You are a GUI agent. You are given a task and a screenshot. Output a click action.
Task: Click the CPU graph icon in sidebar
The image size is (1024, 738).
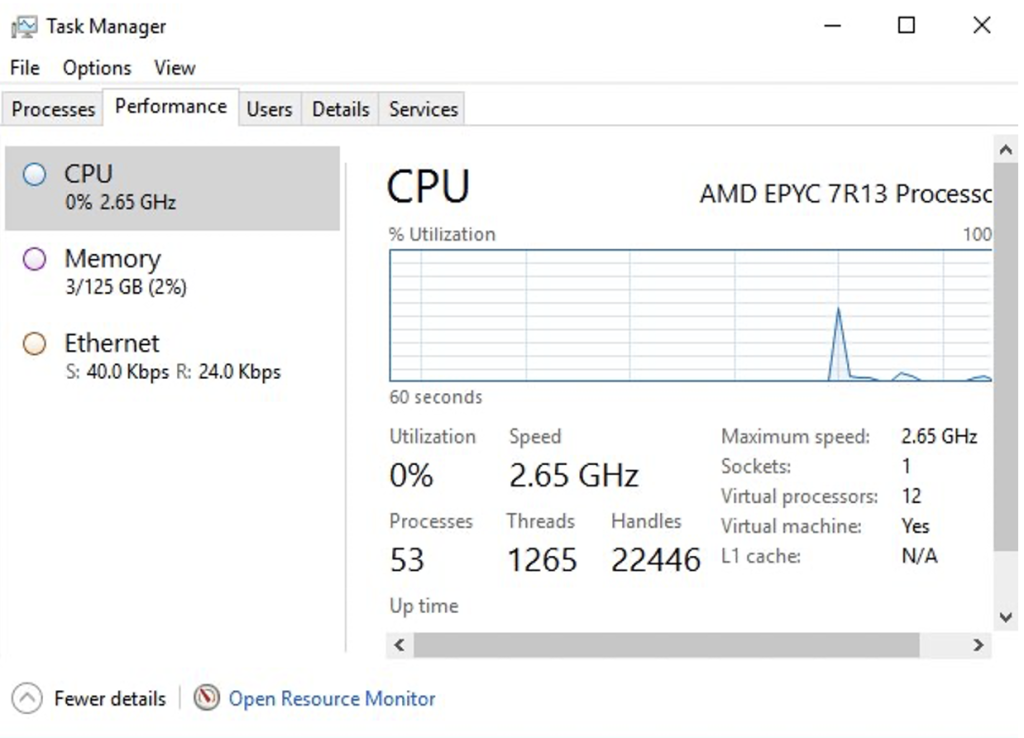coord(33,174)
